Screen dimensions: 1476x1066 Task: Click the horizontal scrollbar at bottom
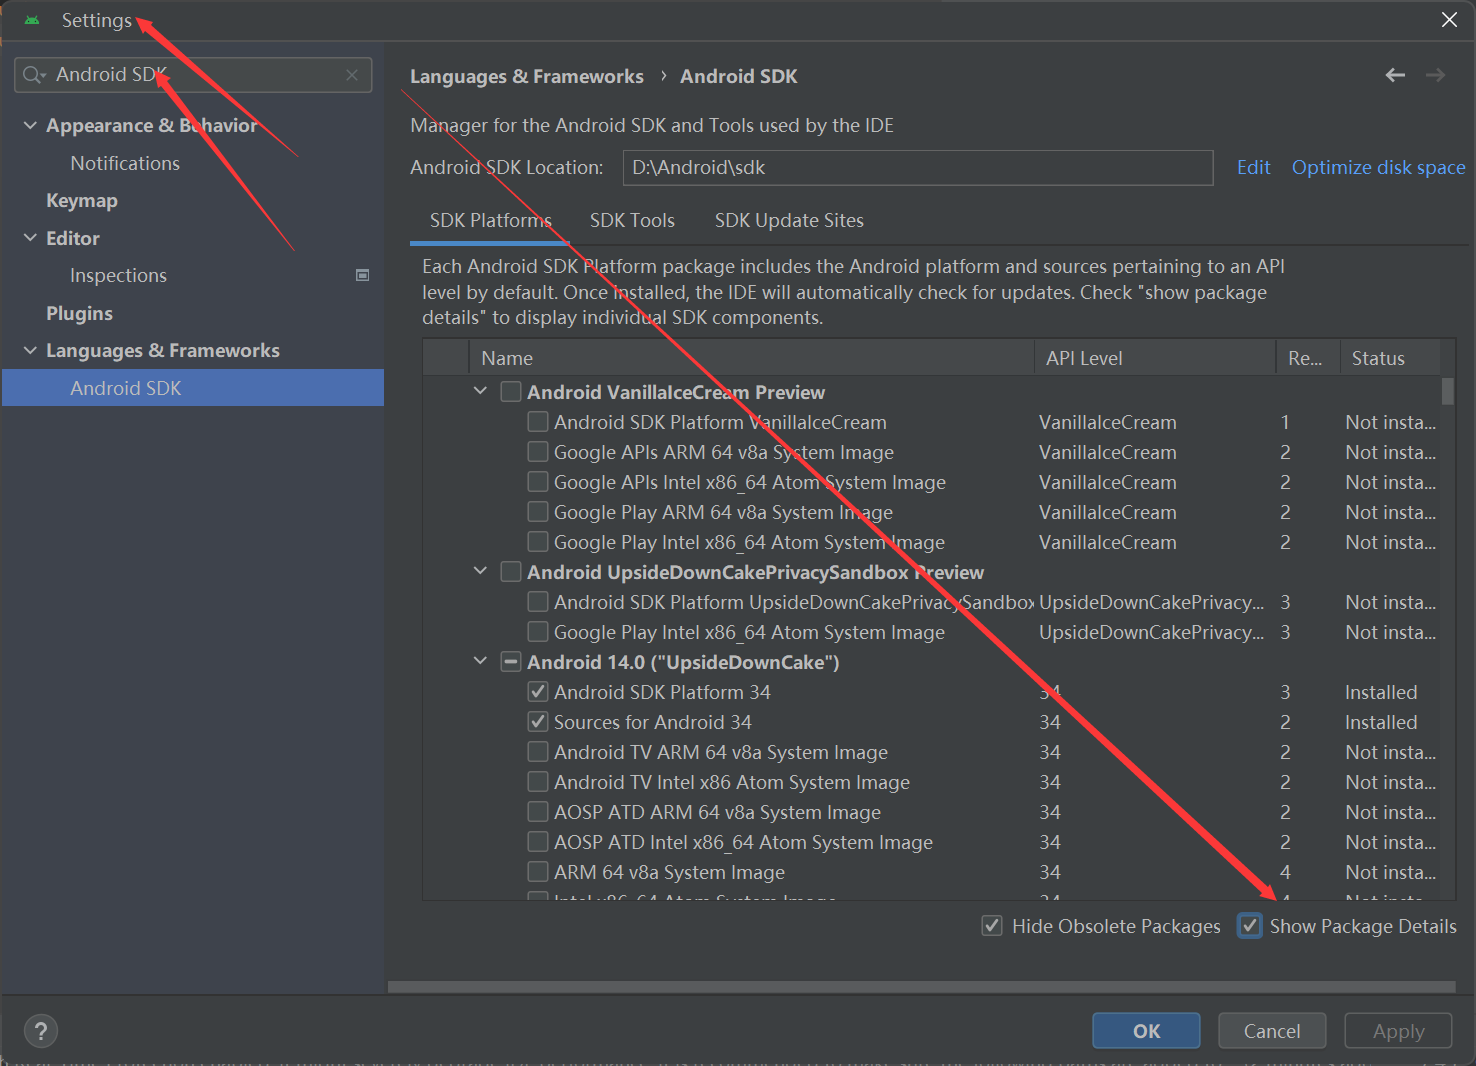(x=921, y=986)
